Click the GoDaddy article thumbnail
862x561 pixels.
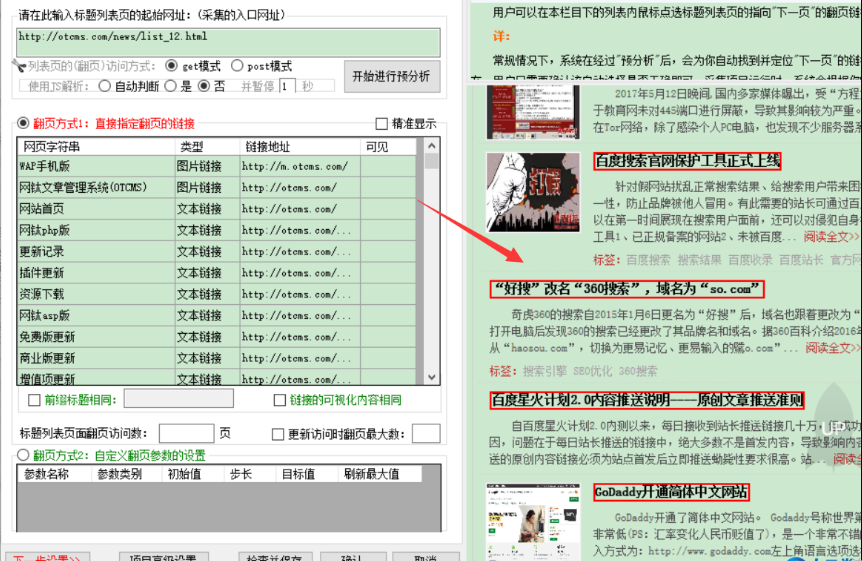pyautogui.click(x=533, y=521)
